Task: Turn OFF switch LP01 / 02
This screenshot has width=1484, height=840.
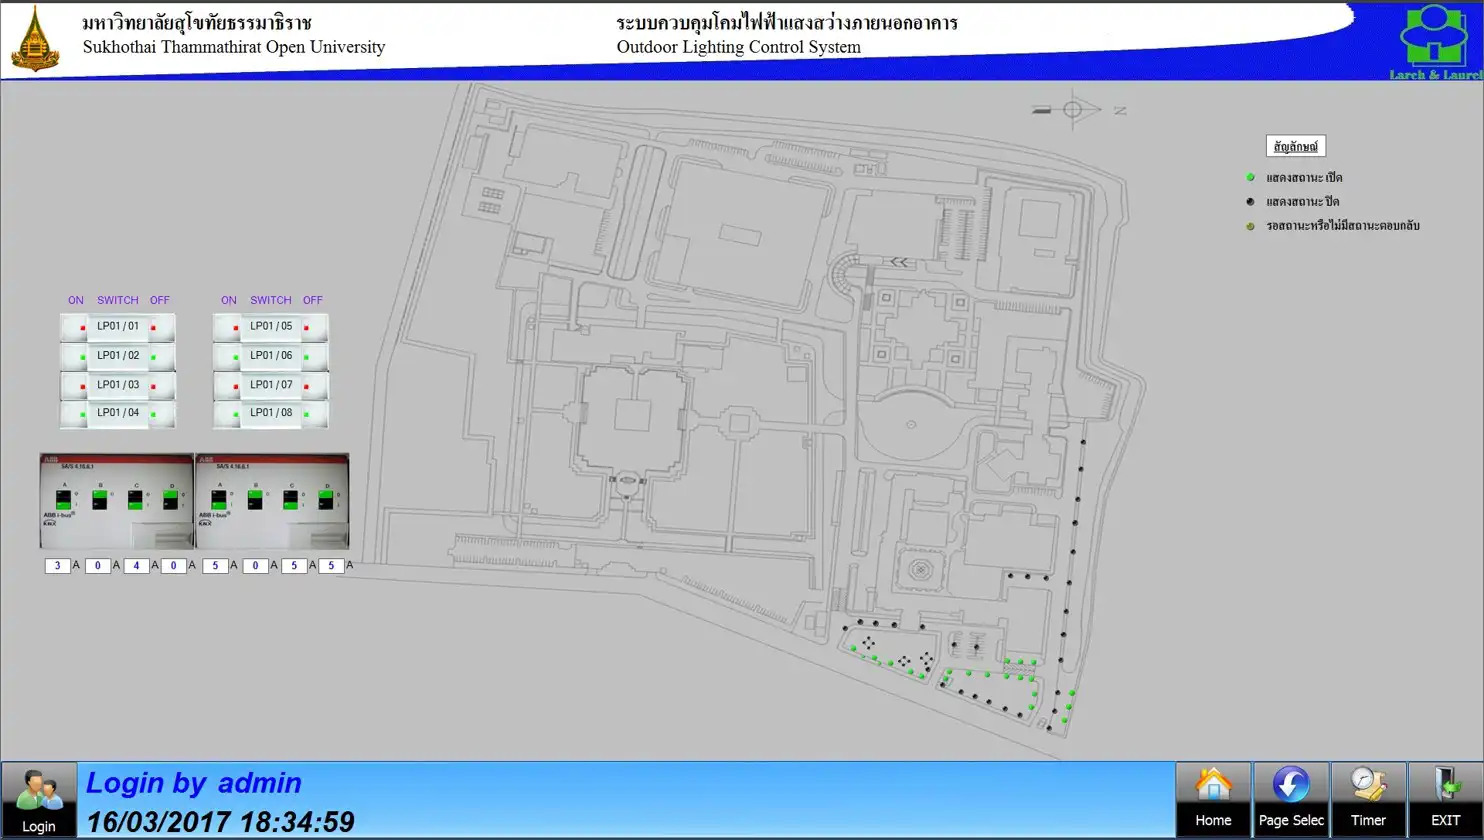Action: (x=159, y=356)
